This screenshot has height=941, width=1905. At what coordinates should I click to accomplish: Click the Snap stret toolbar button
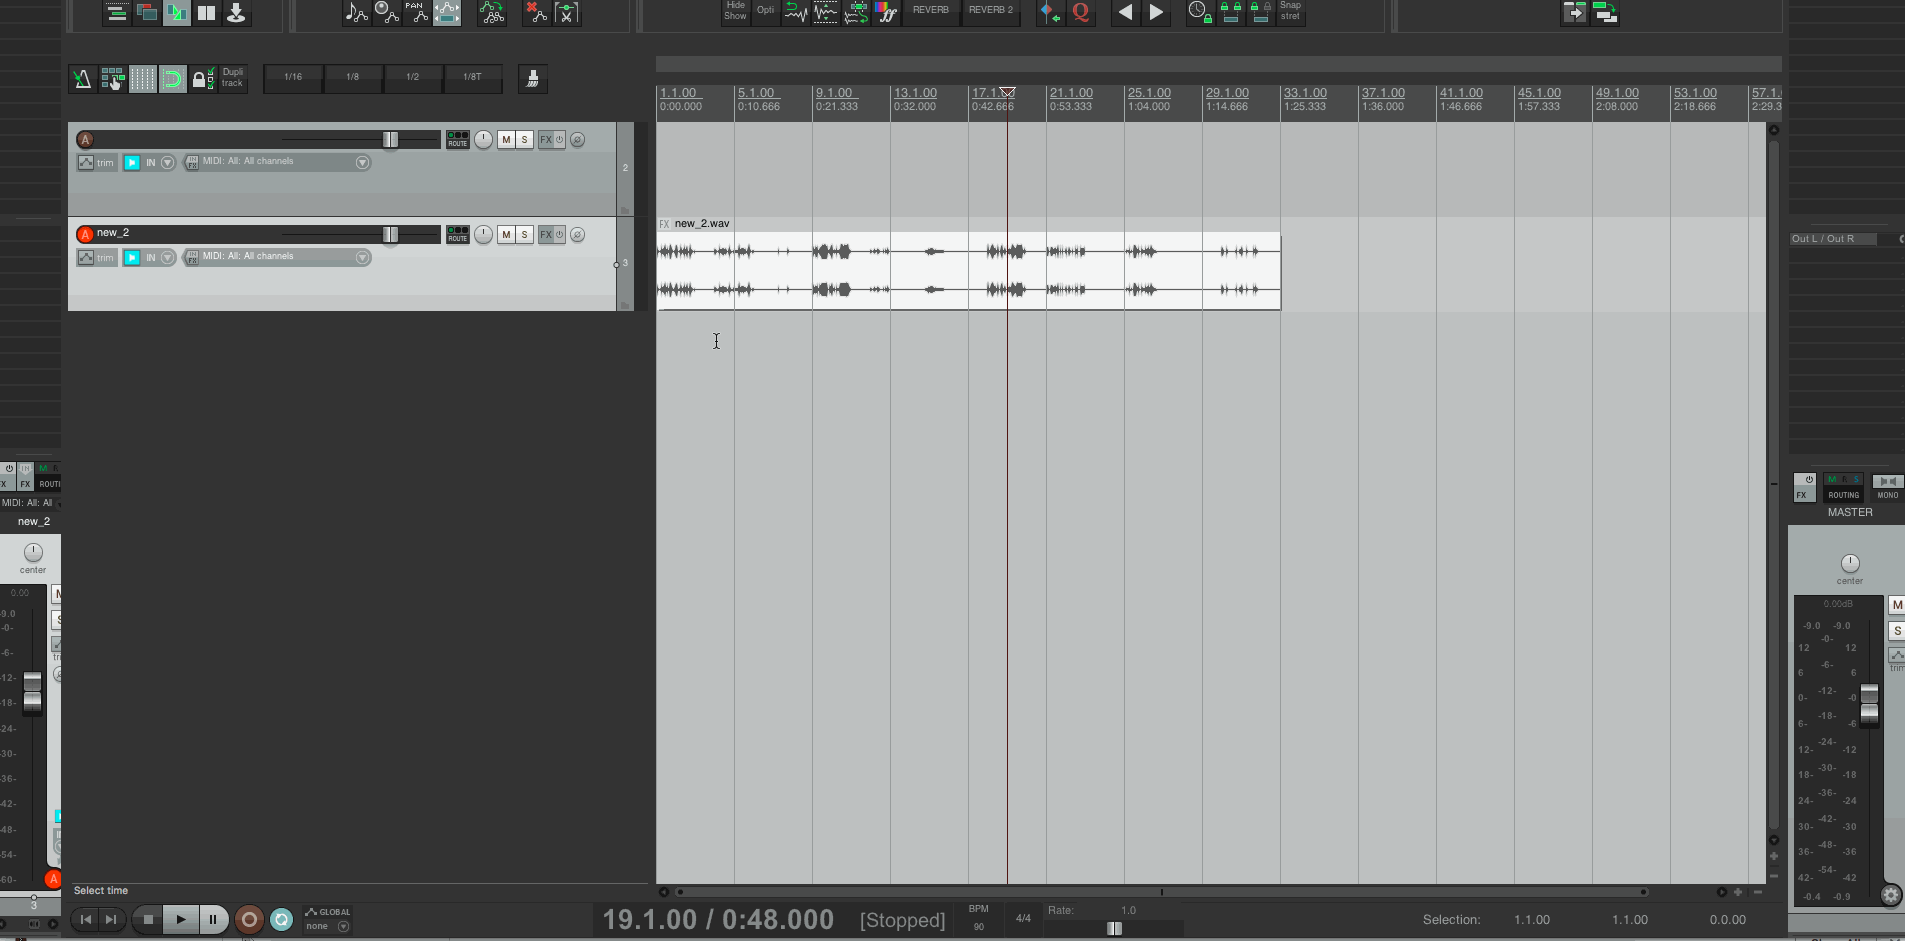click(x=1291, y=11)
